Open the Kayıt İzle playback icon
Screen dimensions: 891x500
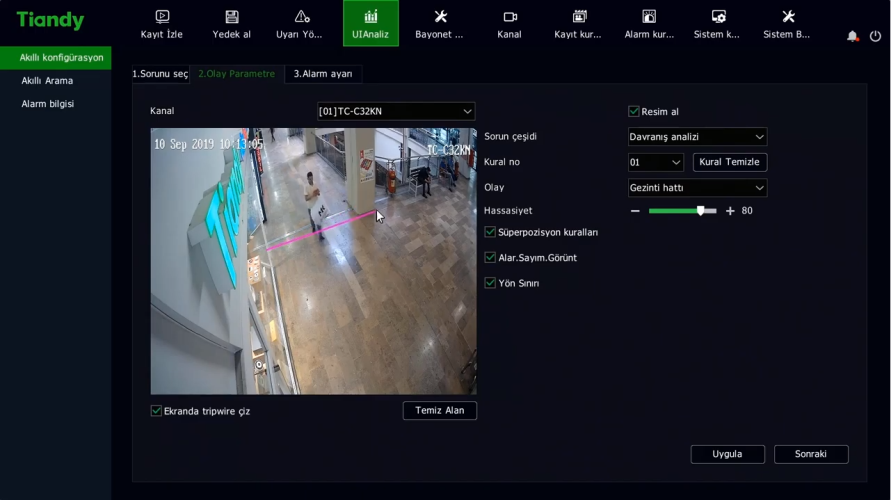pyautogui.click(x=162, y=17)
